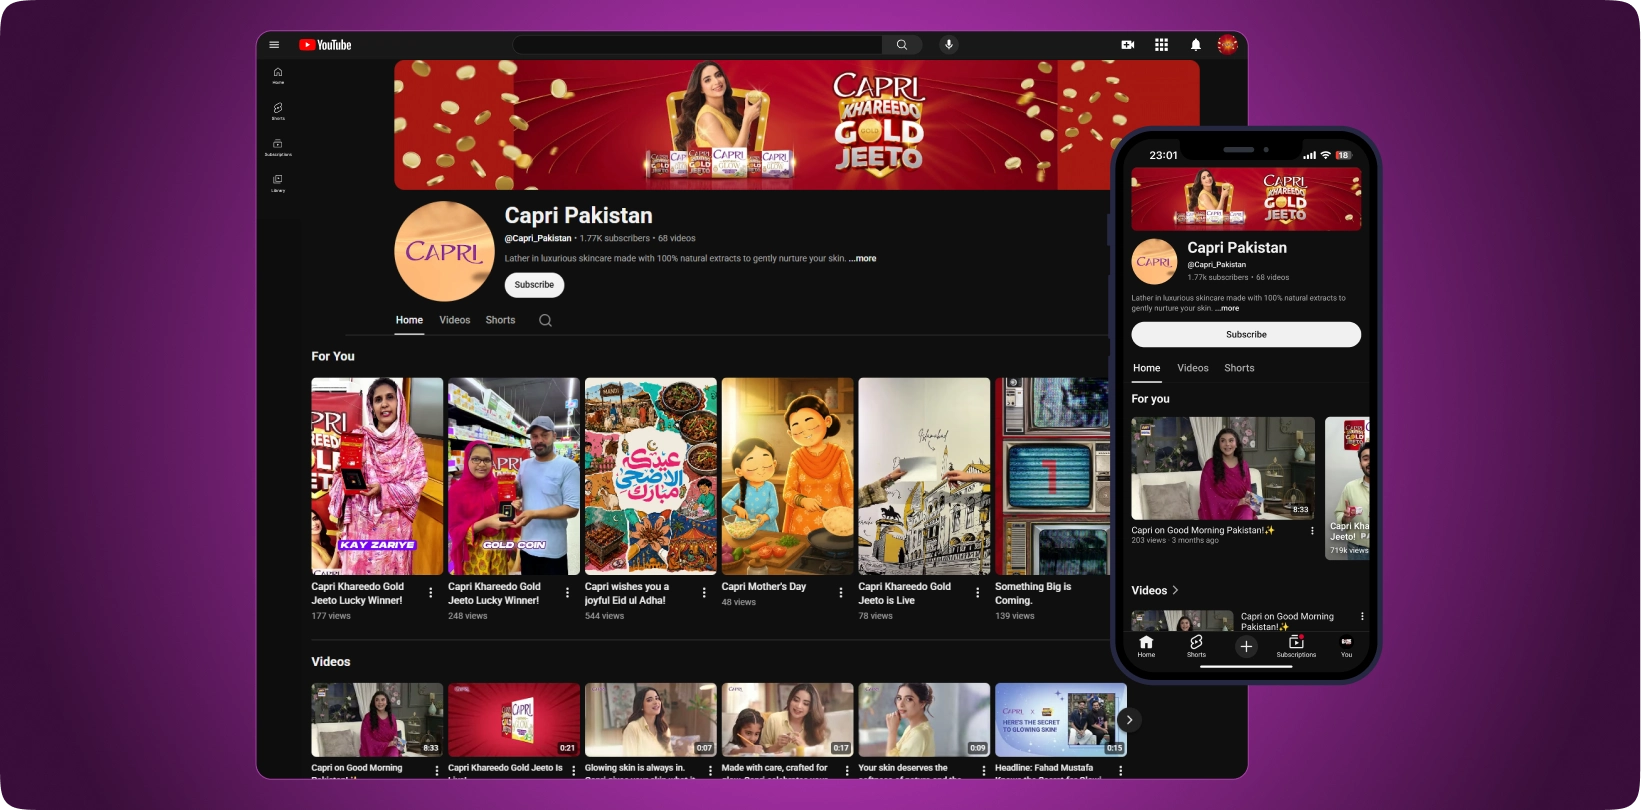Viewport: 1641px width, 810px height.
Task: Open the Create video camera icon
Action: (1128, 45)
